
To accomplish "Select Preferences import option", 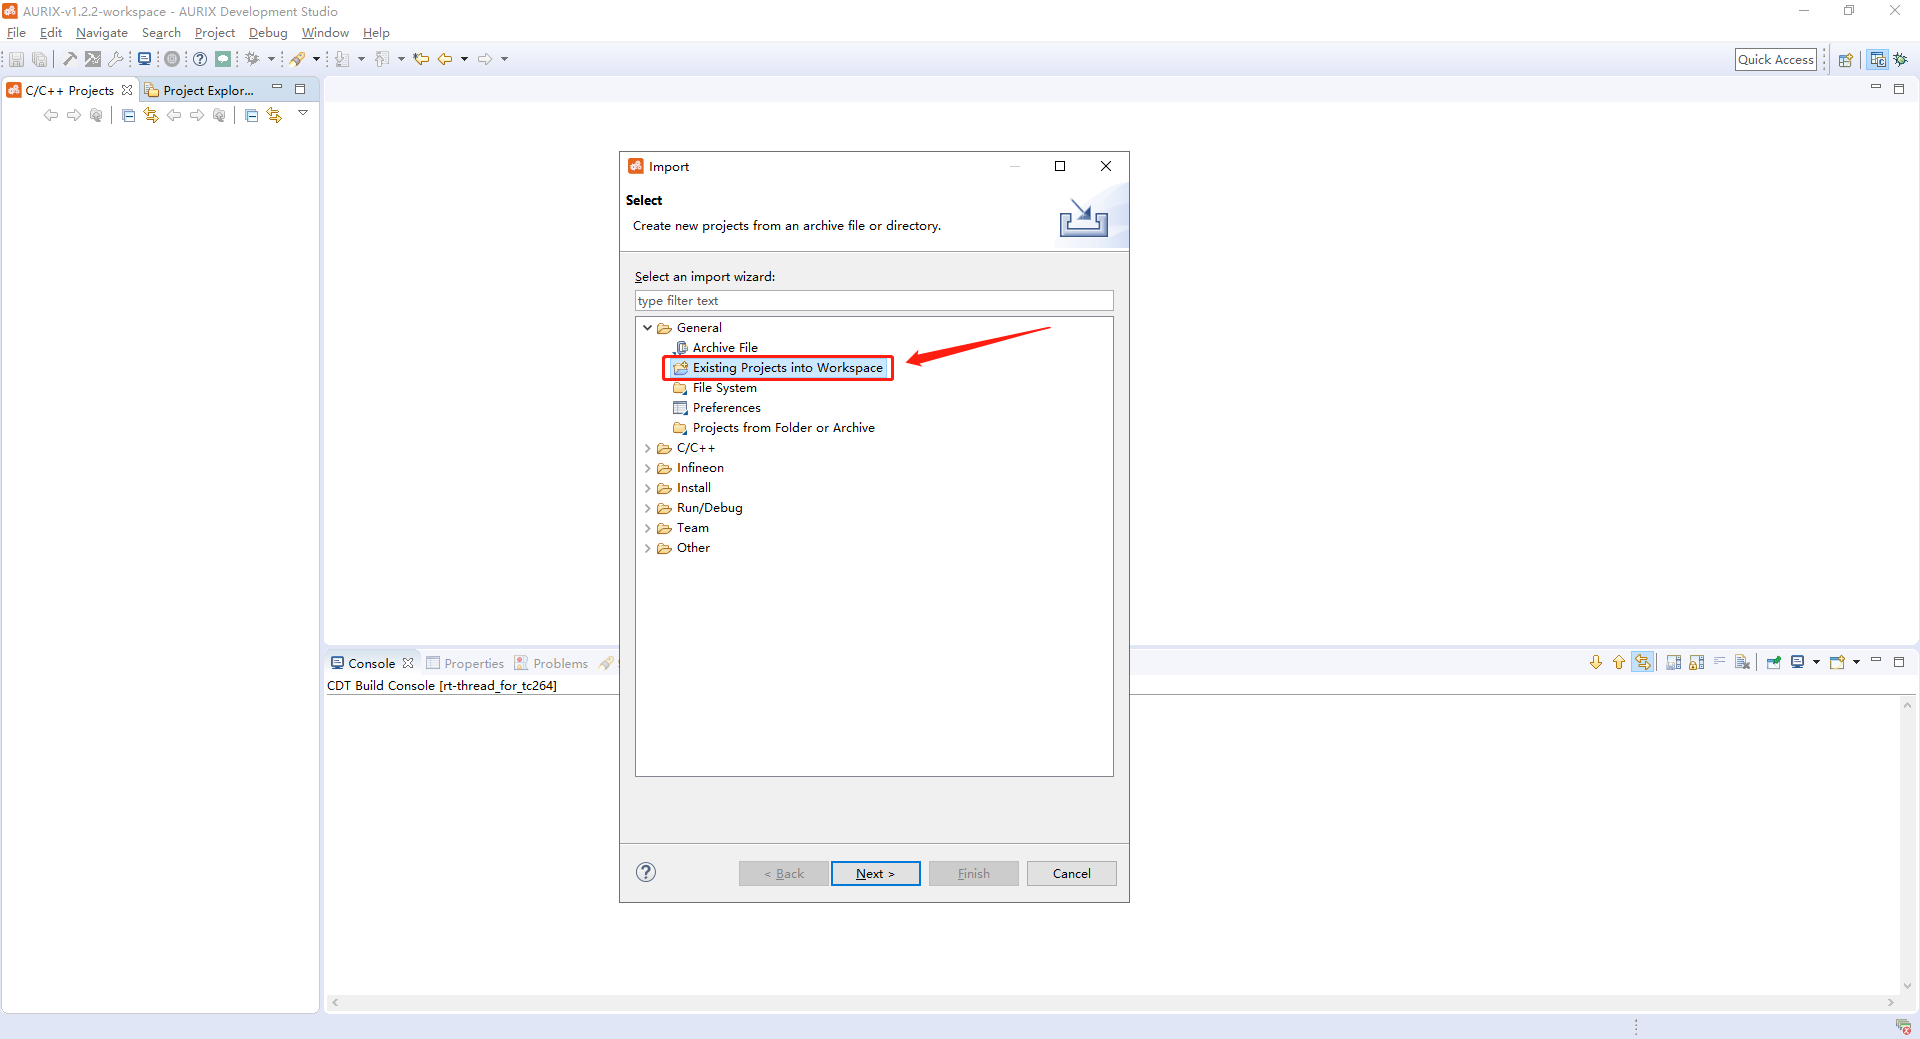I will (x=717, y=408).
